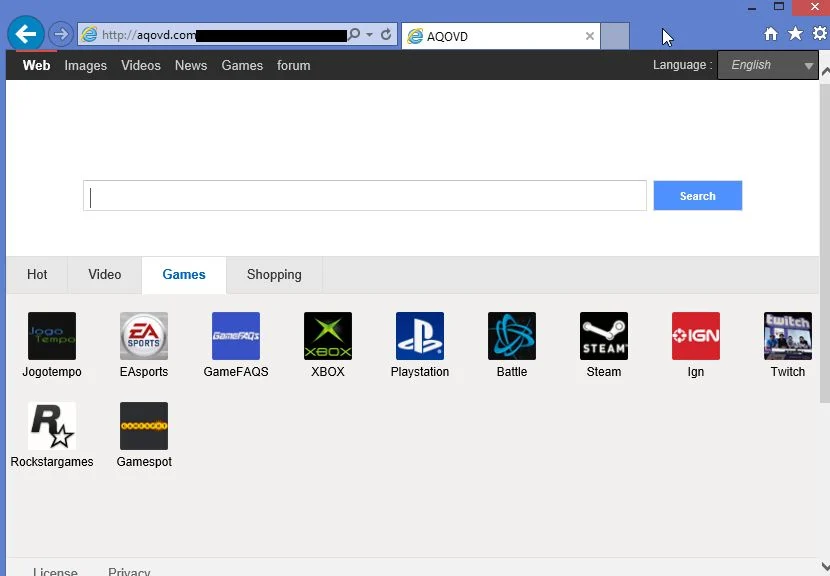Expand the address bar autocomplete dropdown arrow
Screen dimensions: 830x576
pos(369,35)
